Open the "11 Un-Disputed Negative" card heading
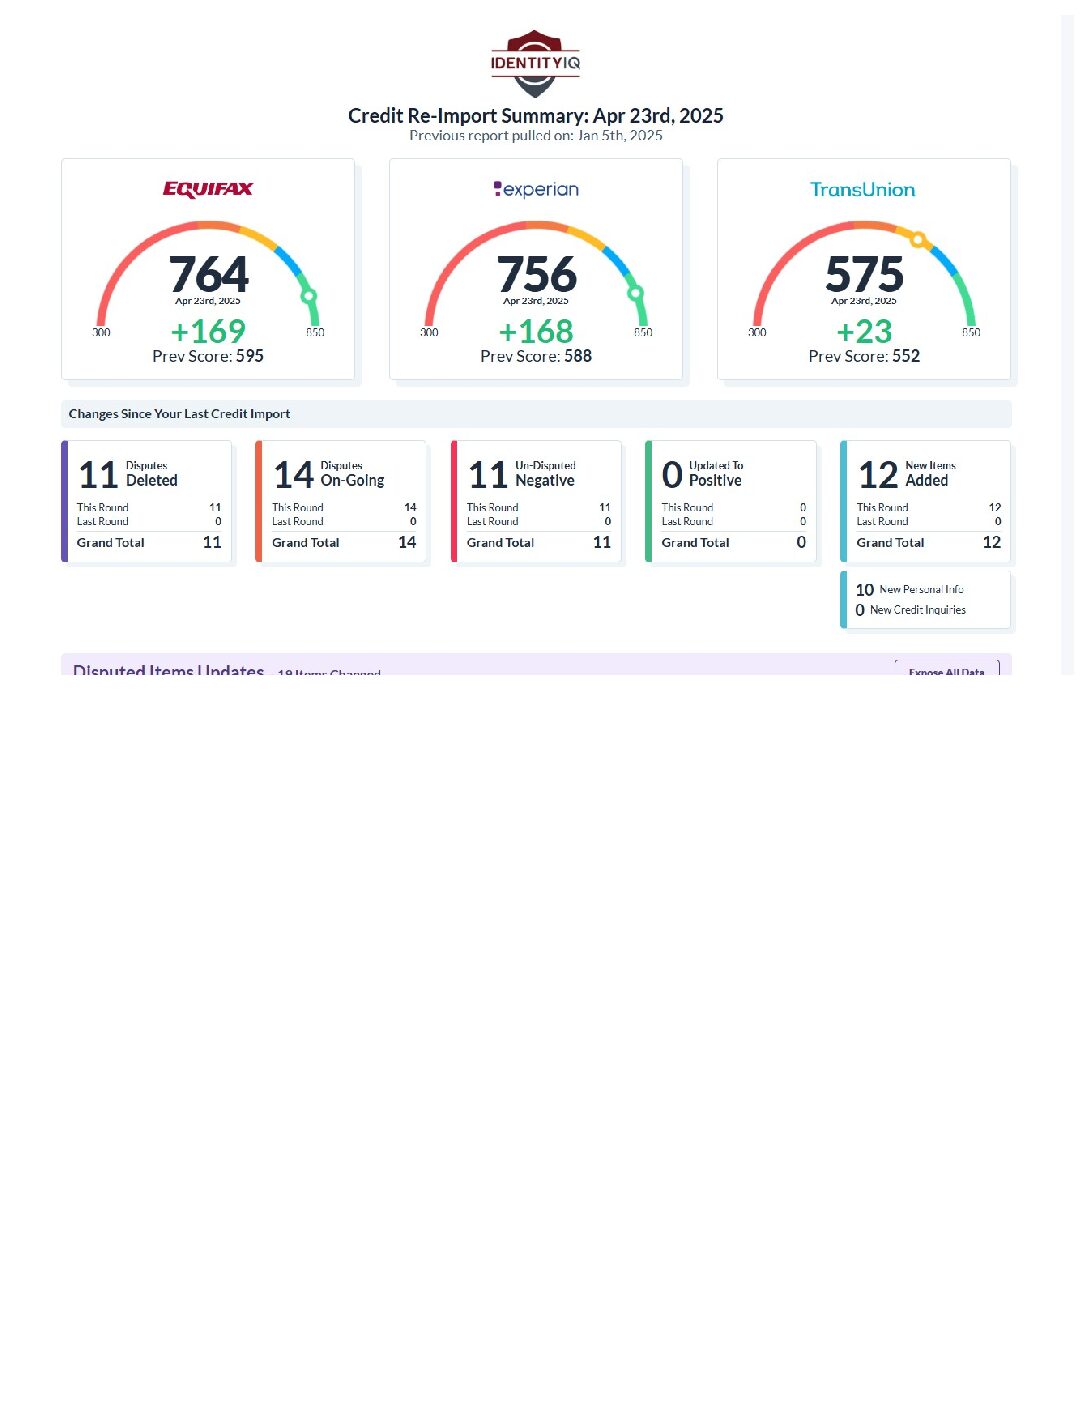 pyautogui.click(x=522, y=474)
